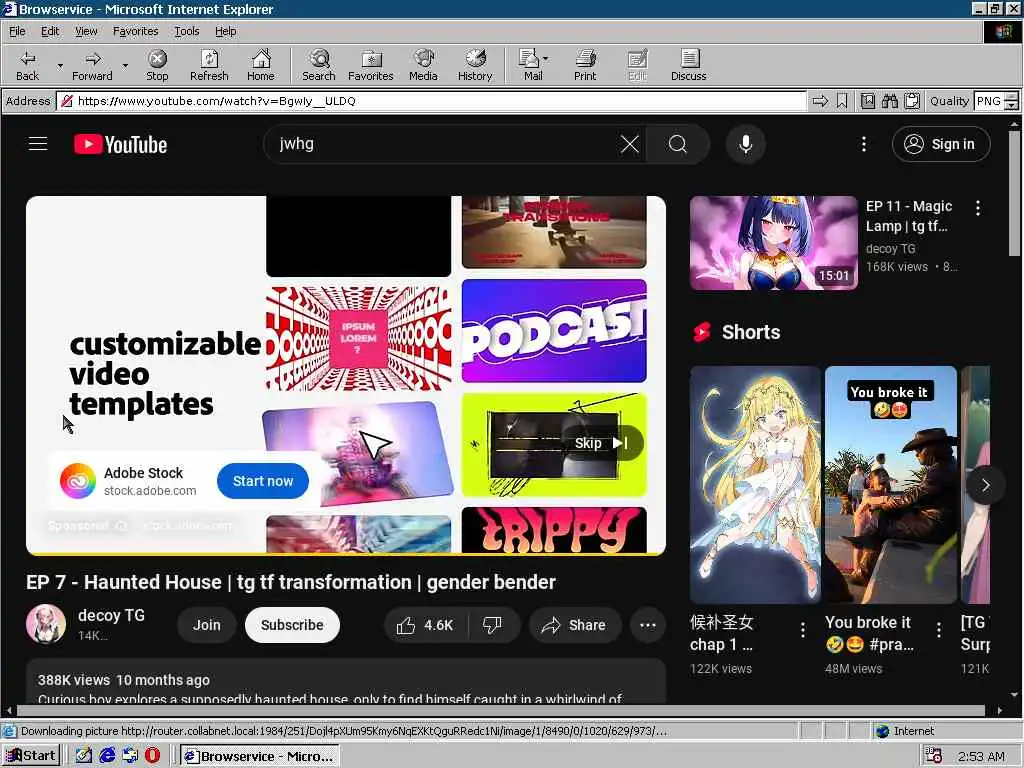This screenshot has width=1024, height=768.
Task: Clear the search text with X
Action: coord(630,144)
